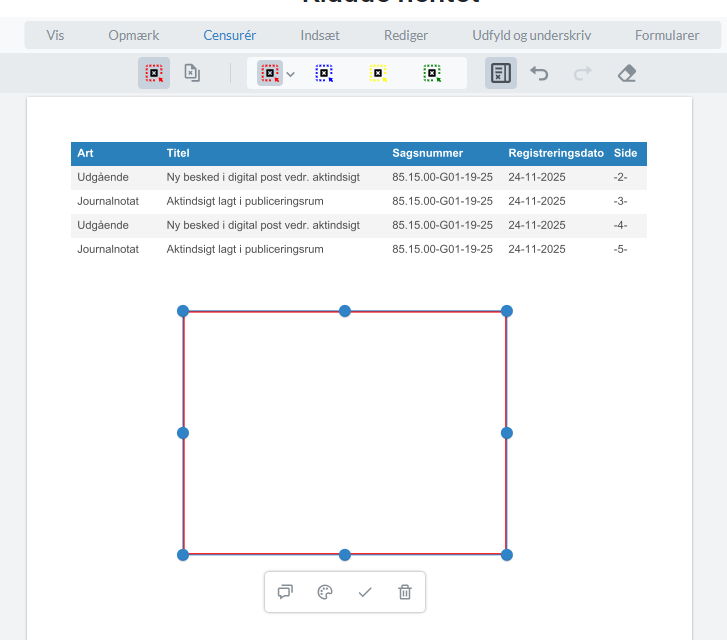Image resolution: width=727 pixels, height=640 pixels.
Task: Go to the Indsæt tab
Action: pyautogui.click(x=320, y=35)
